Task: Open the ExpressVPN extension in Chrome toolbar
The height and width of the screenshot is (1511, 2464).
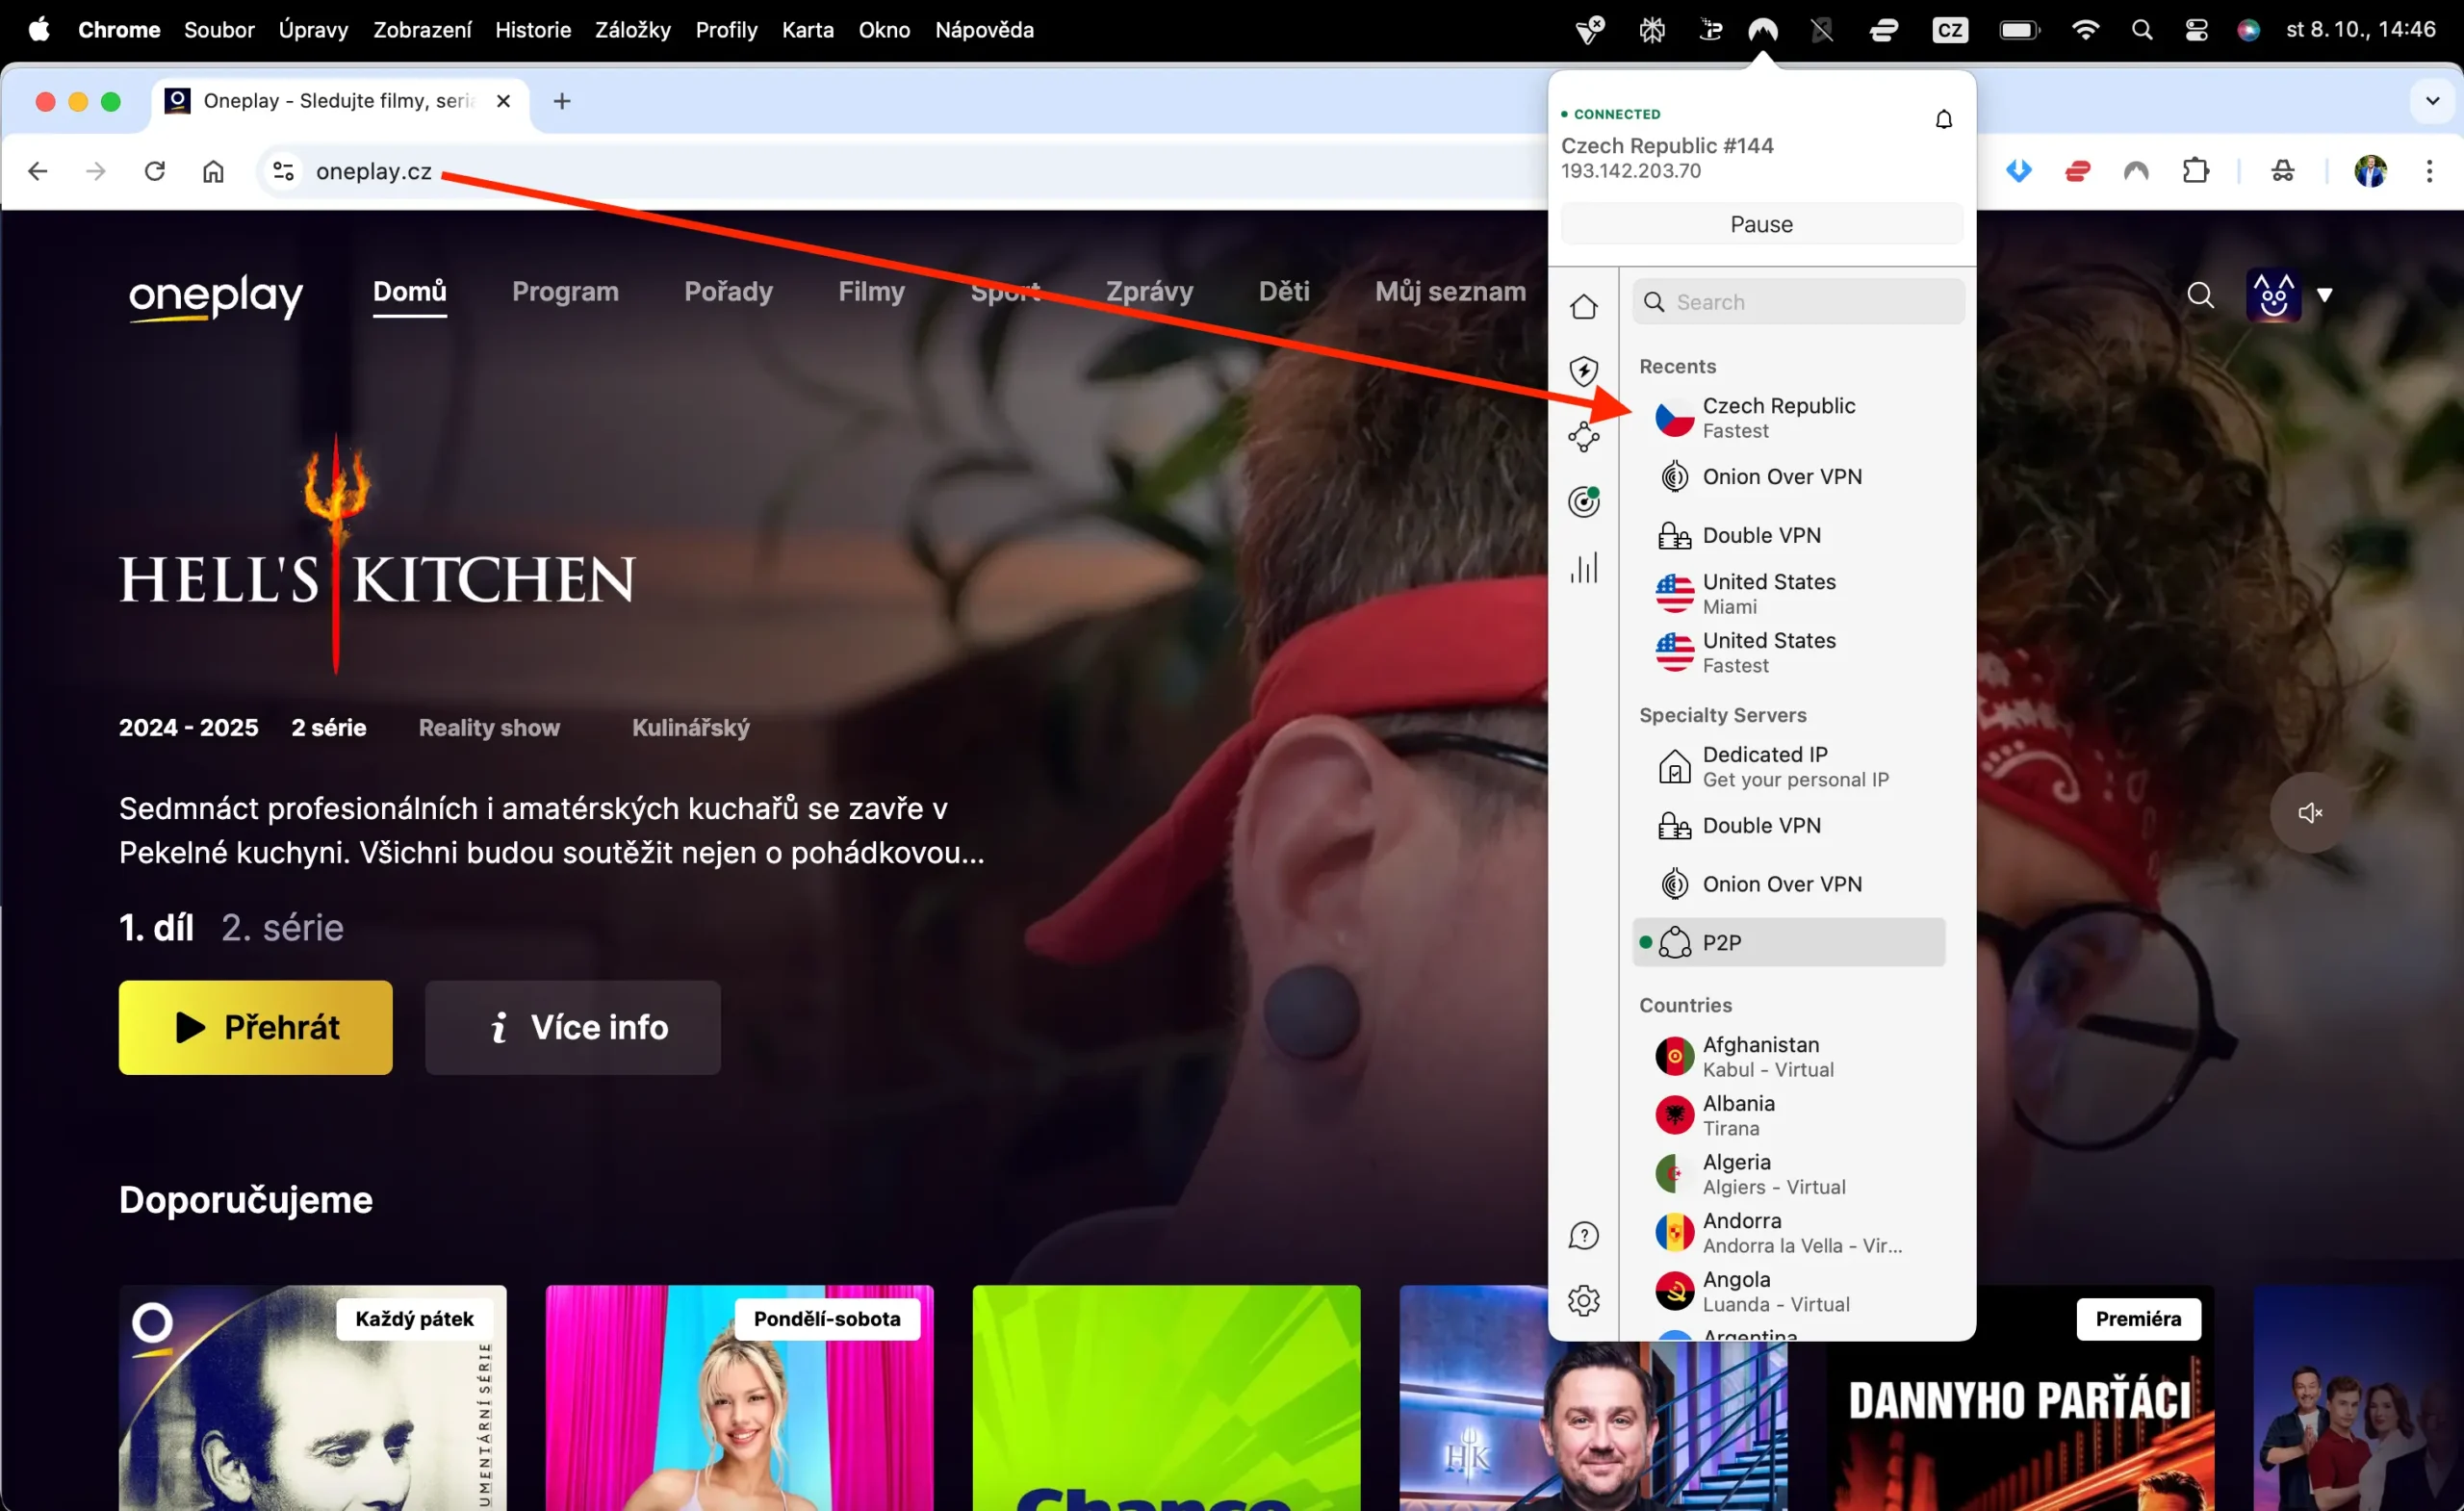Action: click(x=2076, y=171)
